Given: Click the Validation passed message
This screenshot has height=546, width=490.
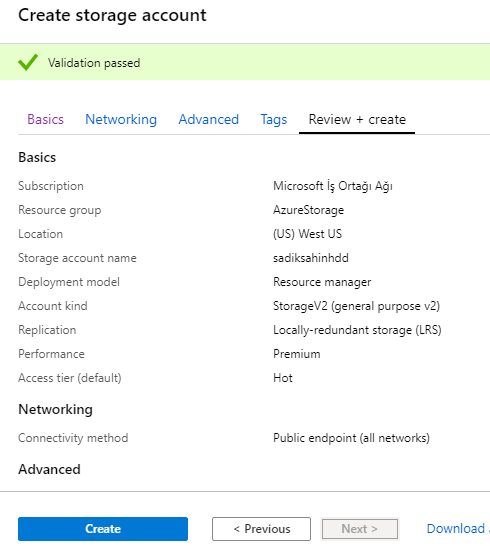Looking at the screenshot, I should pyautogui.click(x=94, y=63).
